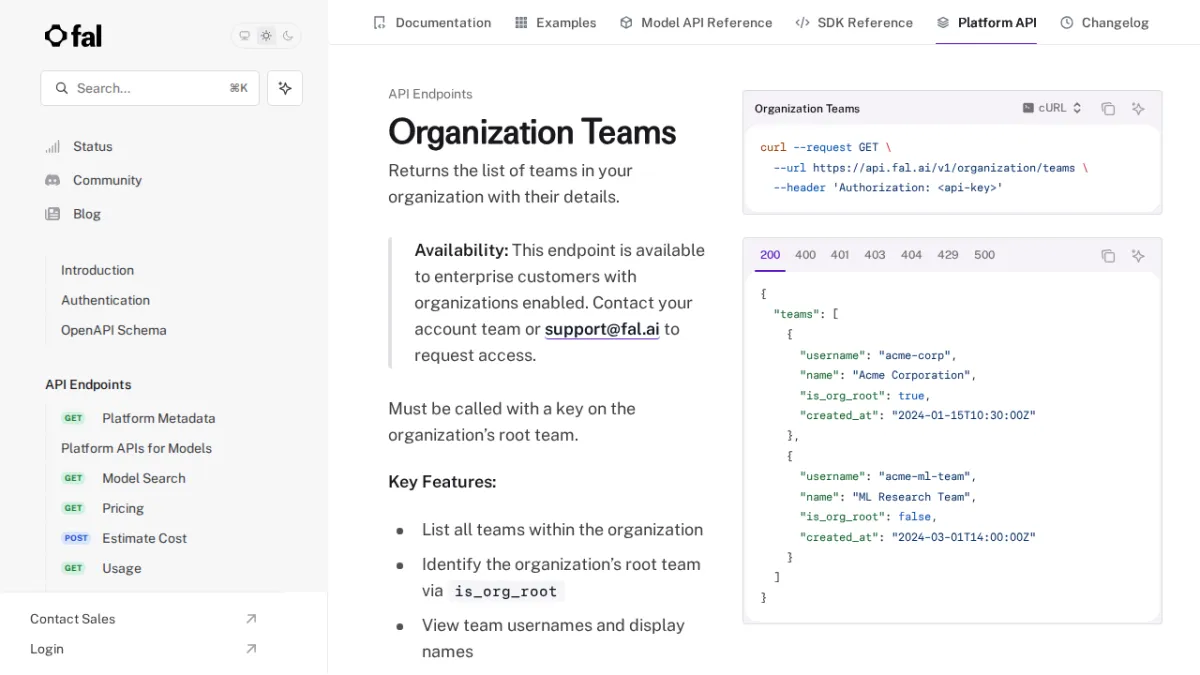Click the SDK Reference code brackets icon
The image size is (1200, 675).
(x=802, y=22)
